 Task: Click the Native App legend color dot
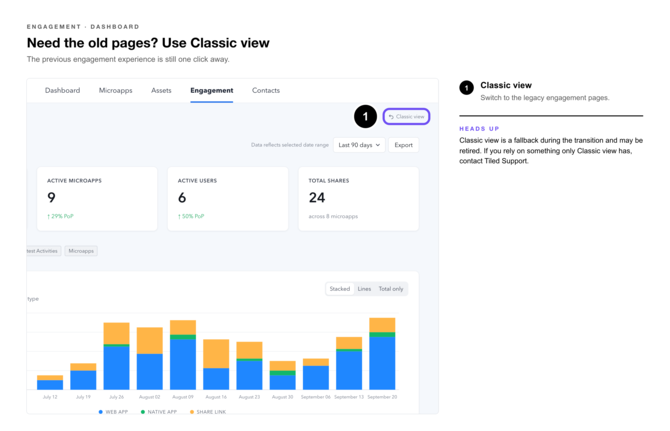(x=143, y=412)
